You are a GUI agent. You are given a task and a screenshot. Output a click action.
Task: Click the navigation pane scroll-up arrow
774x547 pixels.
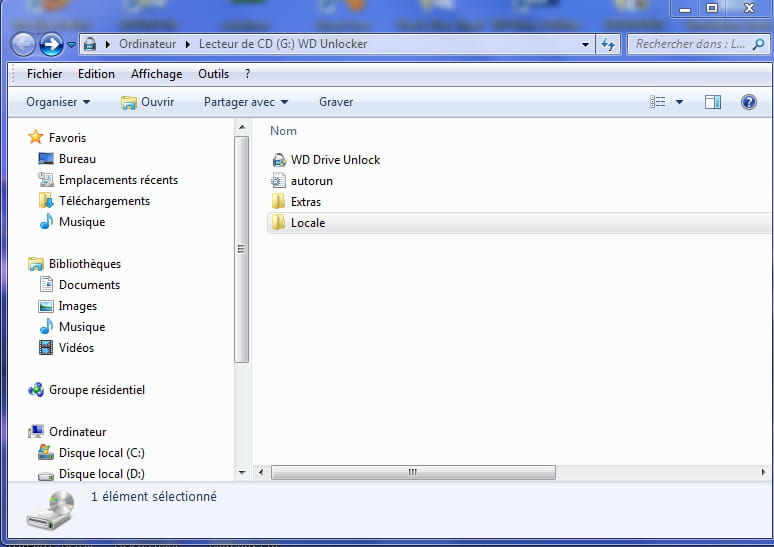tap(242, 127)
